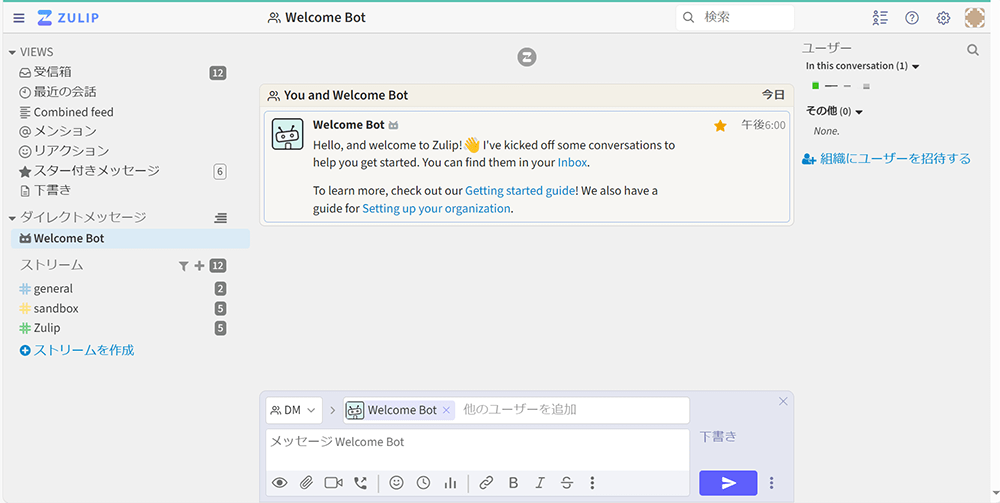Add a voice call link
The height and width of the screenshot is (503, 1000).
360,483
